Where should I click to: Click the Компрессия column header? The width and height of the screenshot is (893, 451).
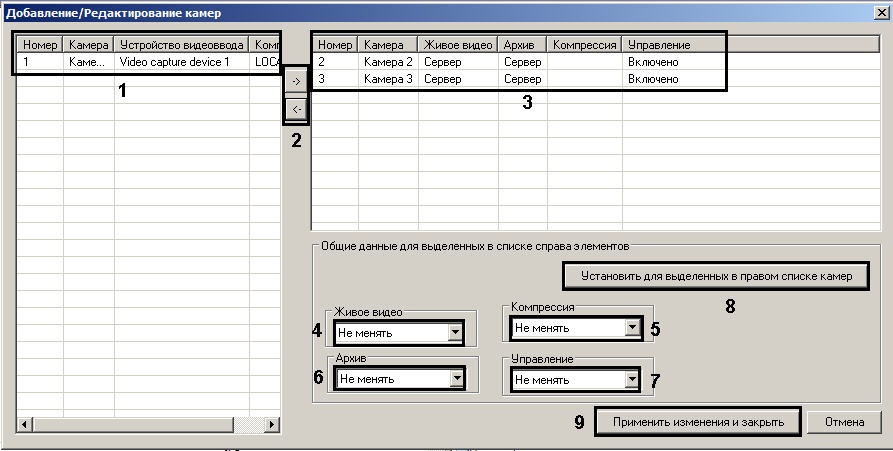tap(584, 45)
